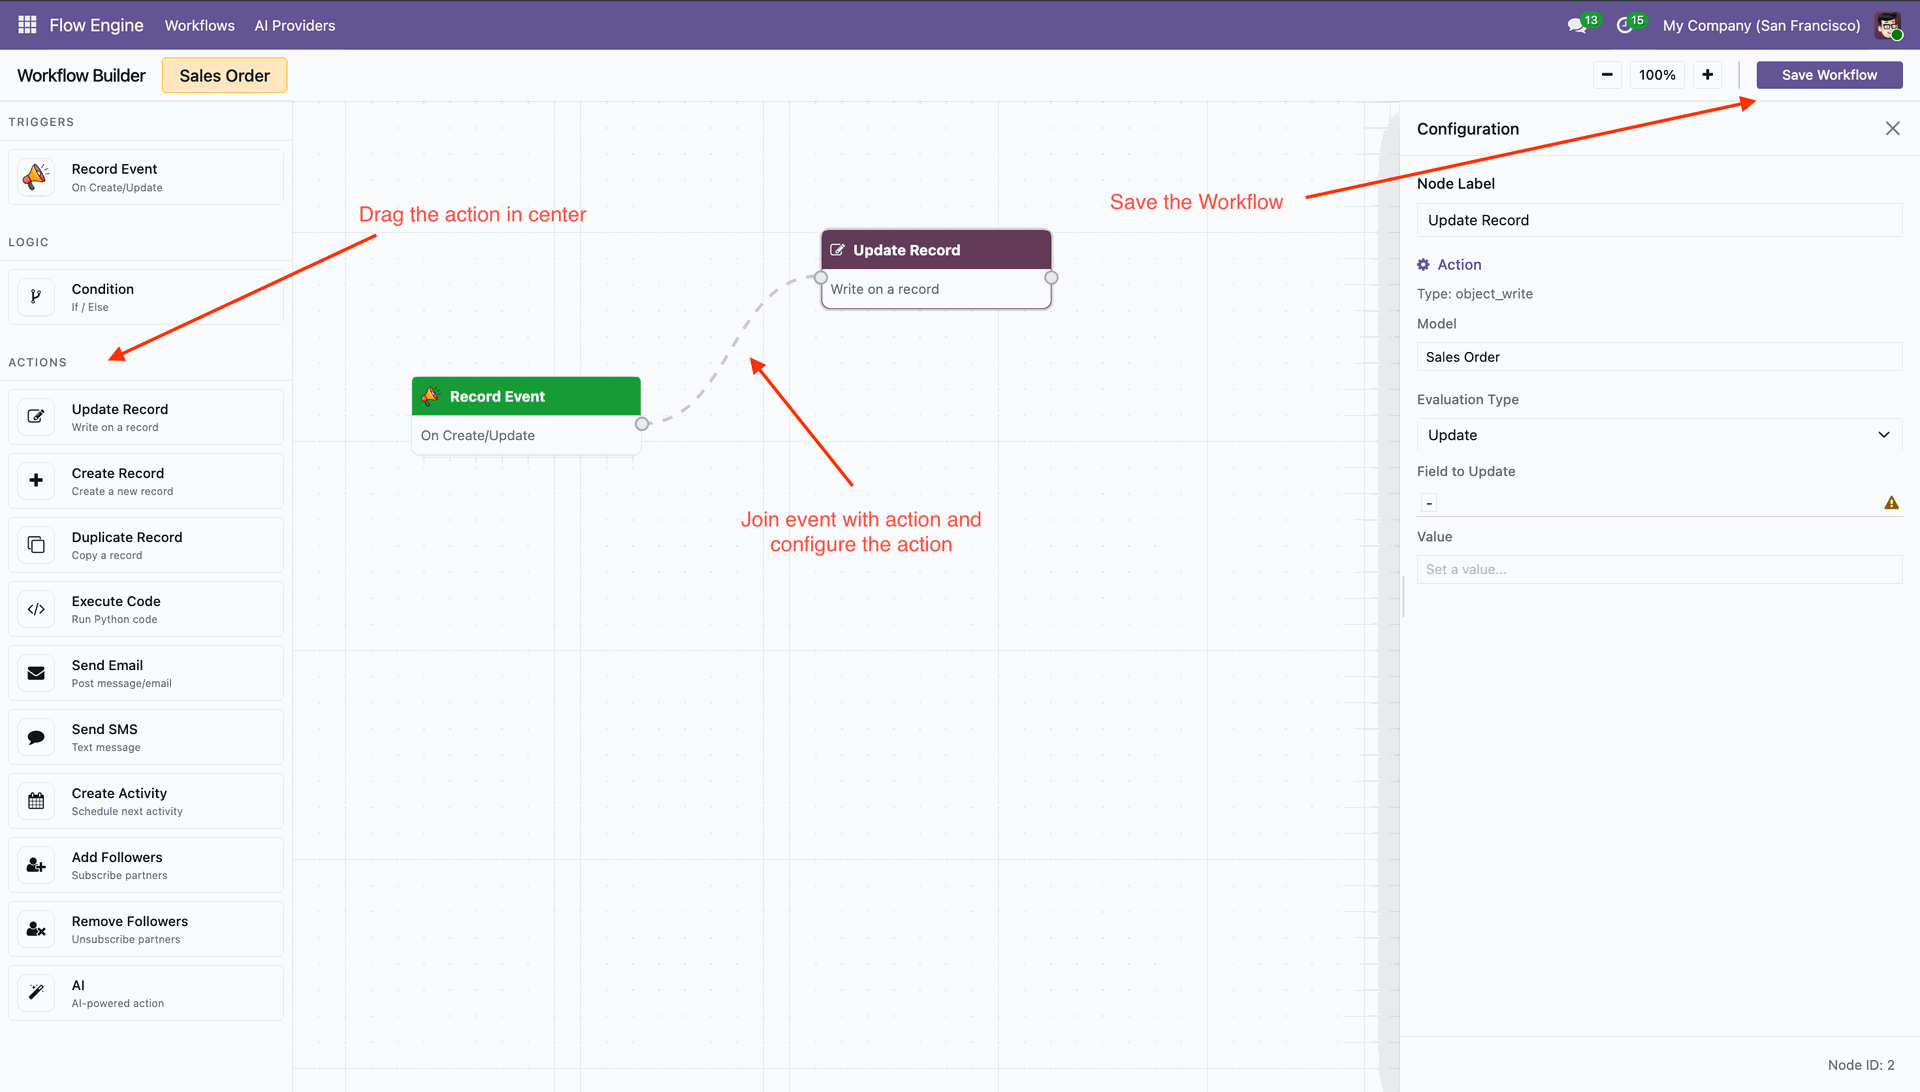Open the Workflows menu
The width and height of the screenshot is (1920, 1092).
[x=199, y=25]
